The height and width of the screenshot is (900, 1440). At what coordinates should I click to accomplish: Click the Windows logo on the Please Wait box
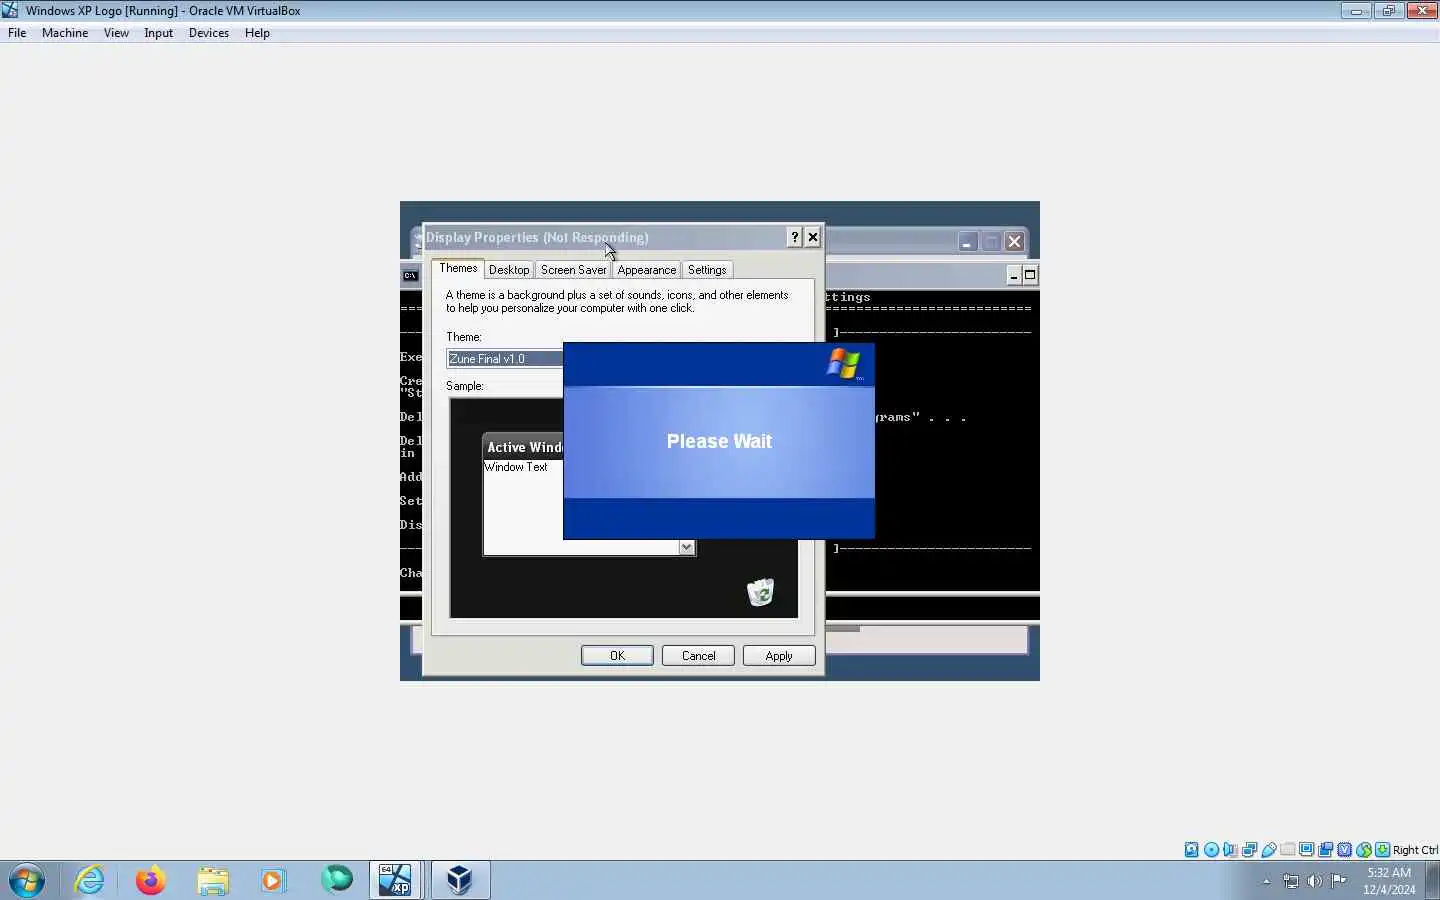(844, 364)
